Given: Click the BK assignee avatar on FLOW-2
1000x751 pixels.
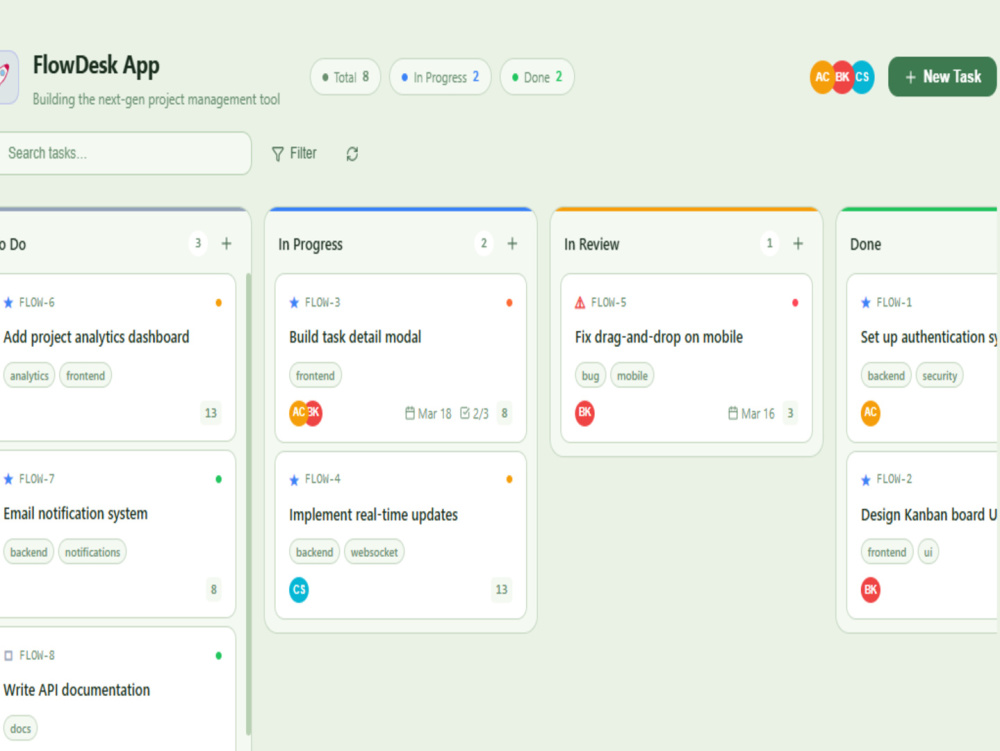Looking at the screenshot, I should [871, 590].
